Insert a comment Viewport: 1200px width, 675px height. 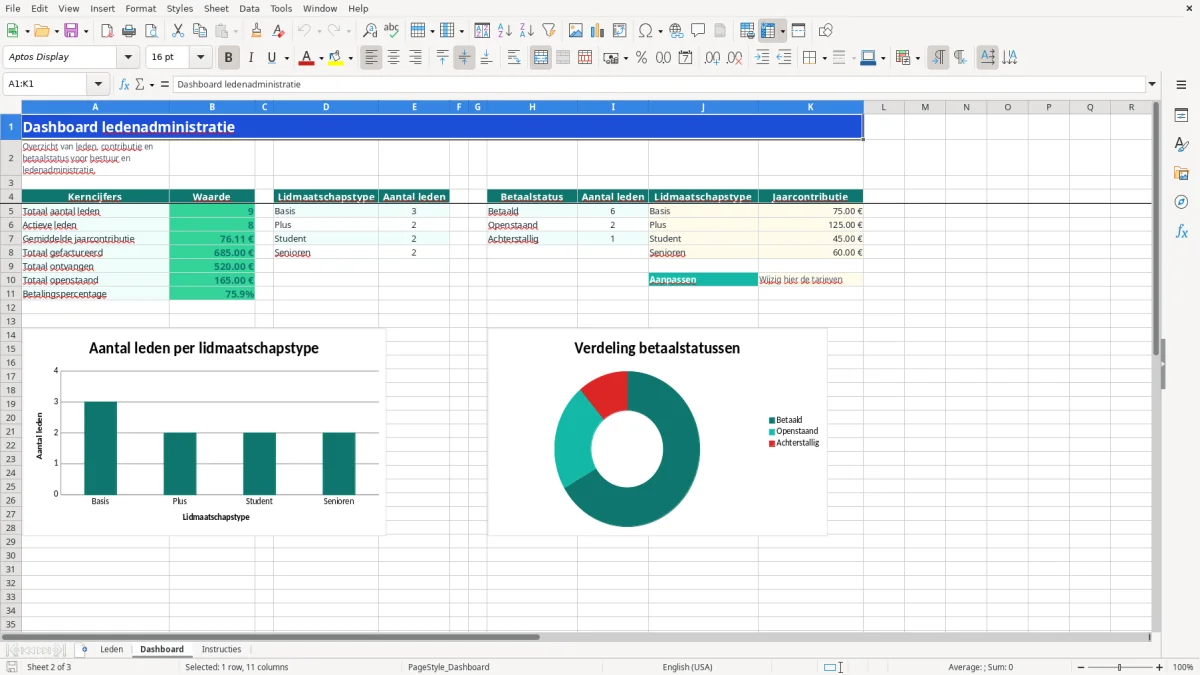(x=698, y=31)
